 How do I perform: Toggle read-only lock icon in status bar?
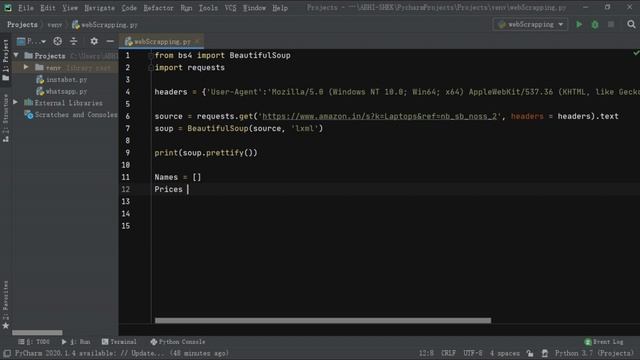click(530, 353)
